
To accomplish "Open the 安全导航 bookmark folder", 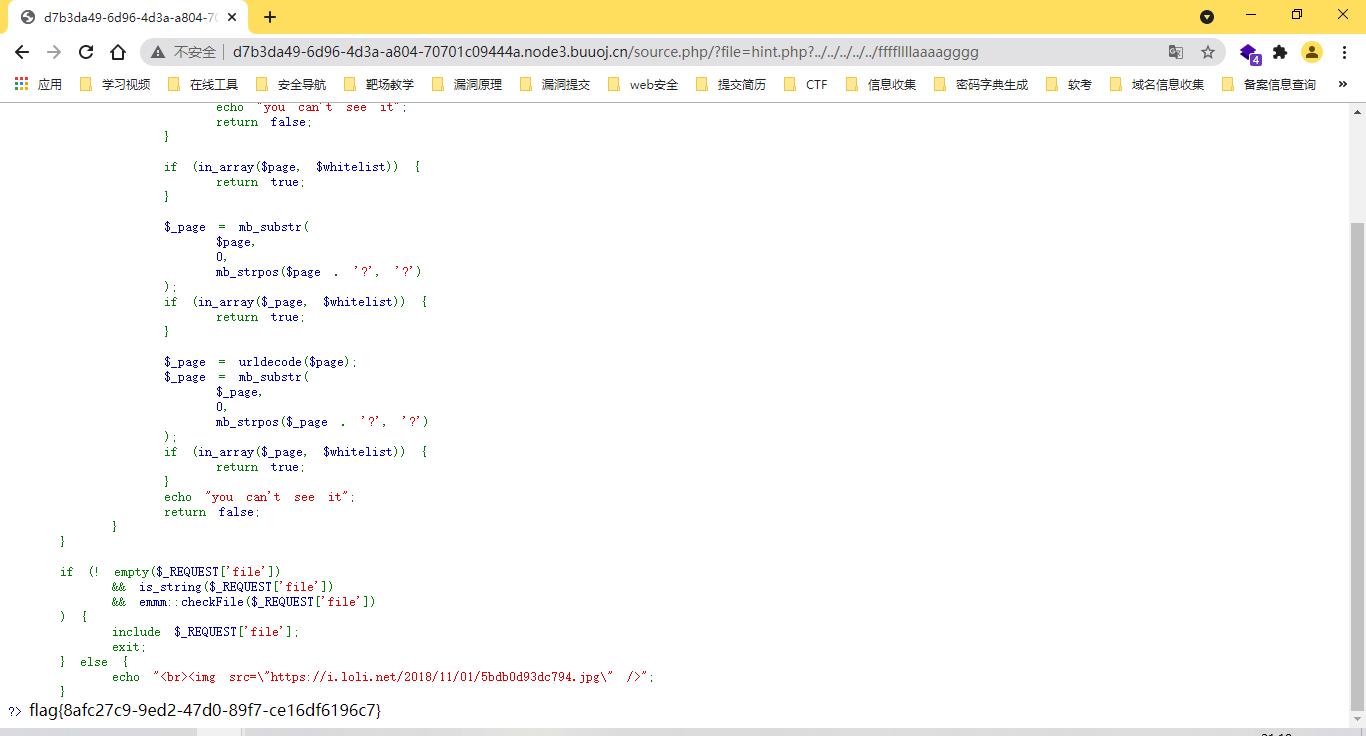I will [x=290, y=85].
